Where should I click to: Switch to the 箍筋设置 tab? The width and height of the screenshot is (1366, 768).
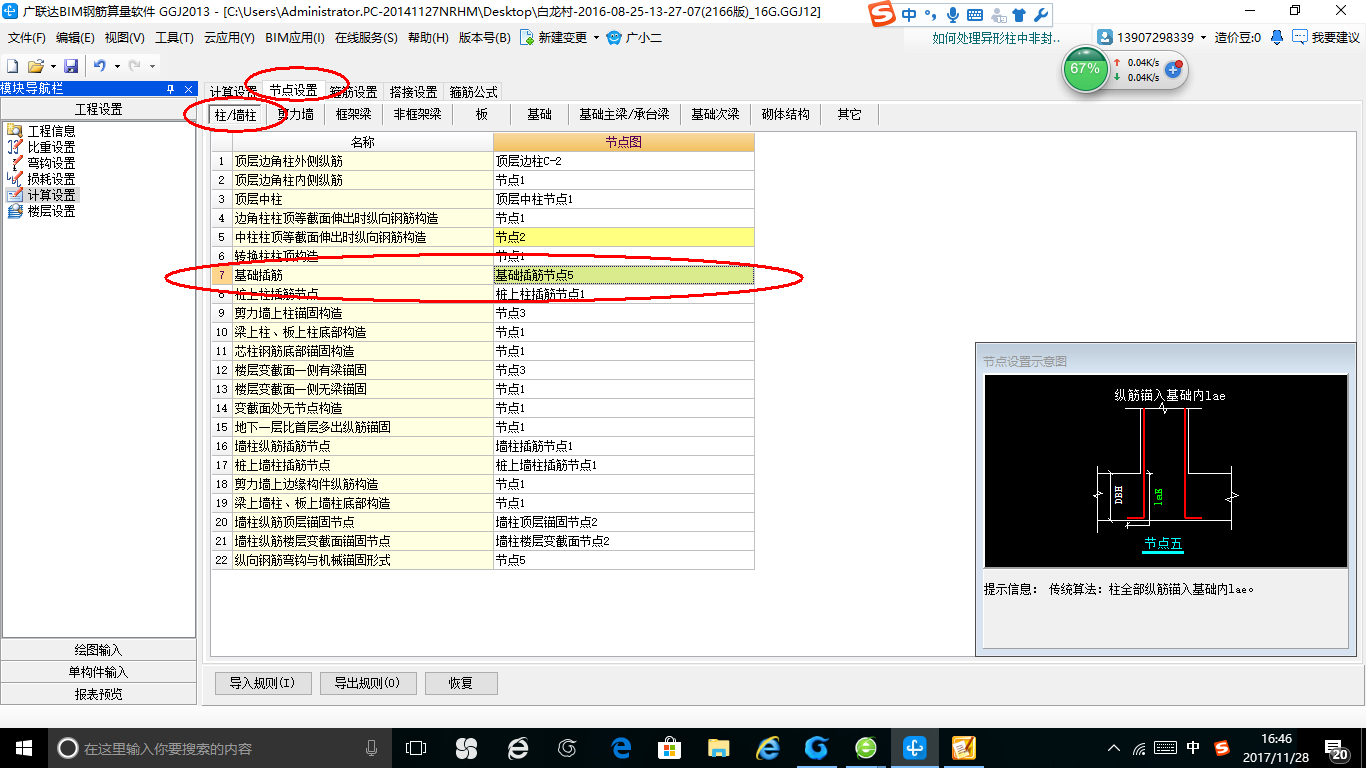[353, 92]
